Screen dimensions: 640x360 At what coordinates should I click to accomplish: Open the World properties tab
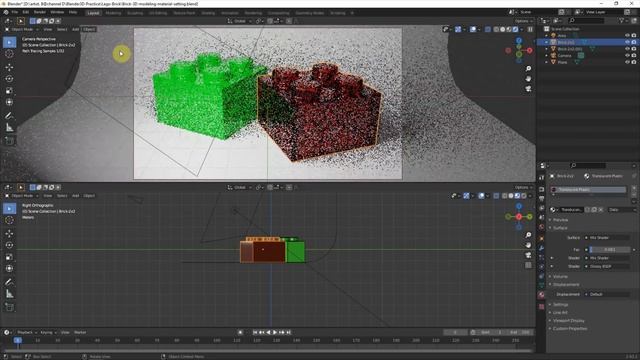pos(542,227)
